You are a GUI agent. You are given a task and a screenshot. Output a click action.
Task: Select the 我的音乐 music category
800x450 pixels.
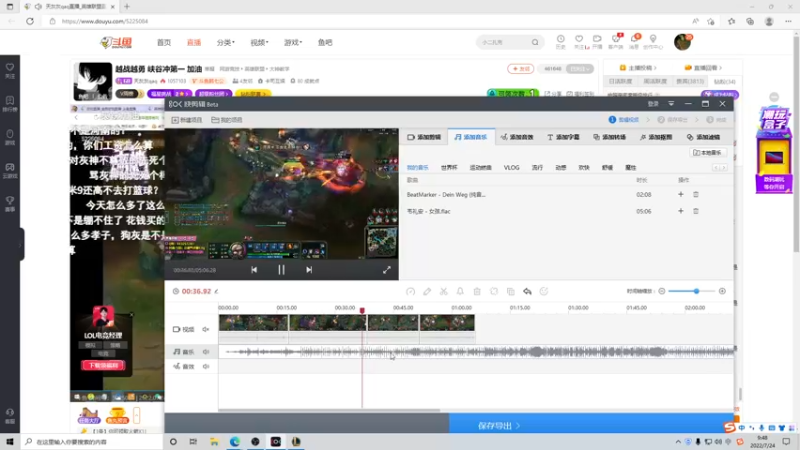pos(417,167)
